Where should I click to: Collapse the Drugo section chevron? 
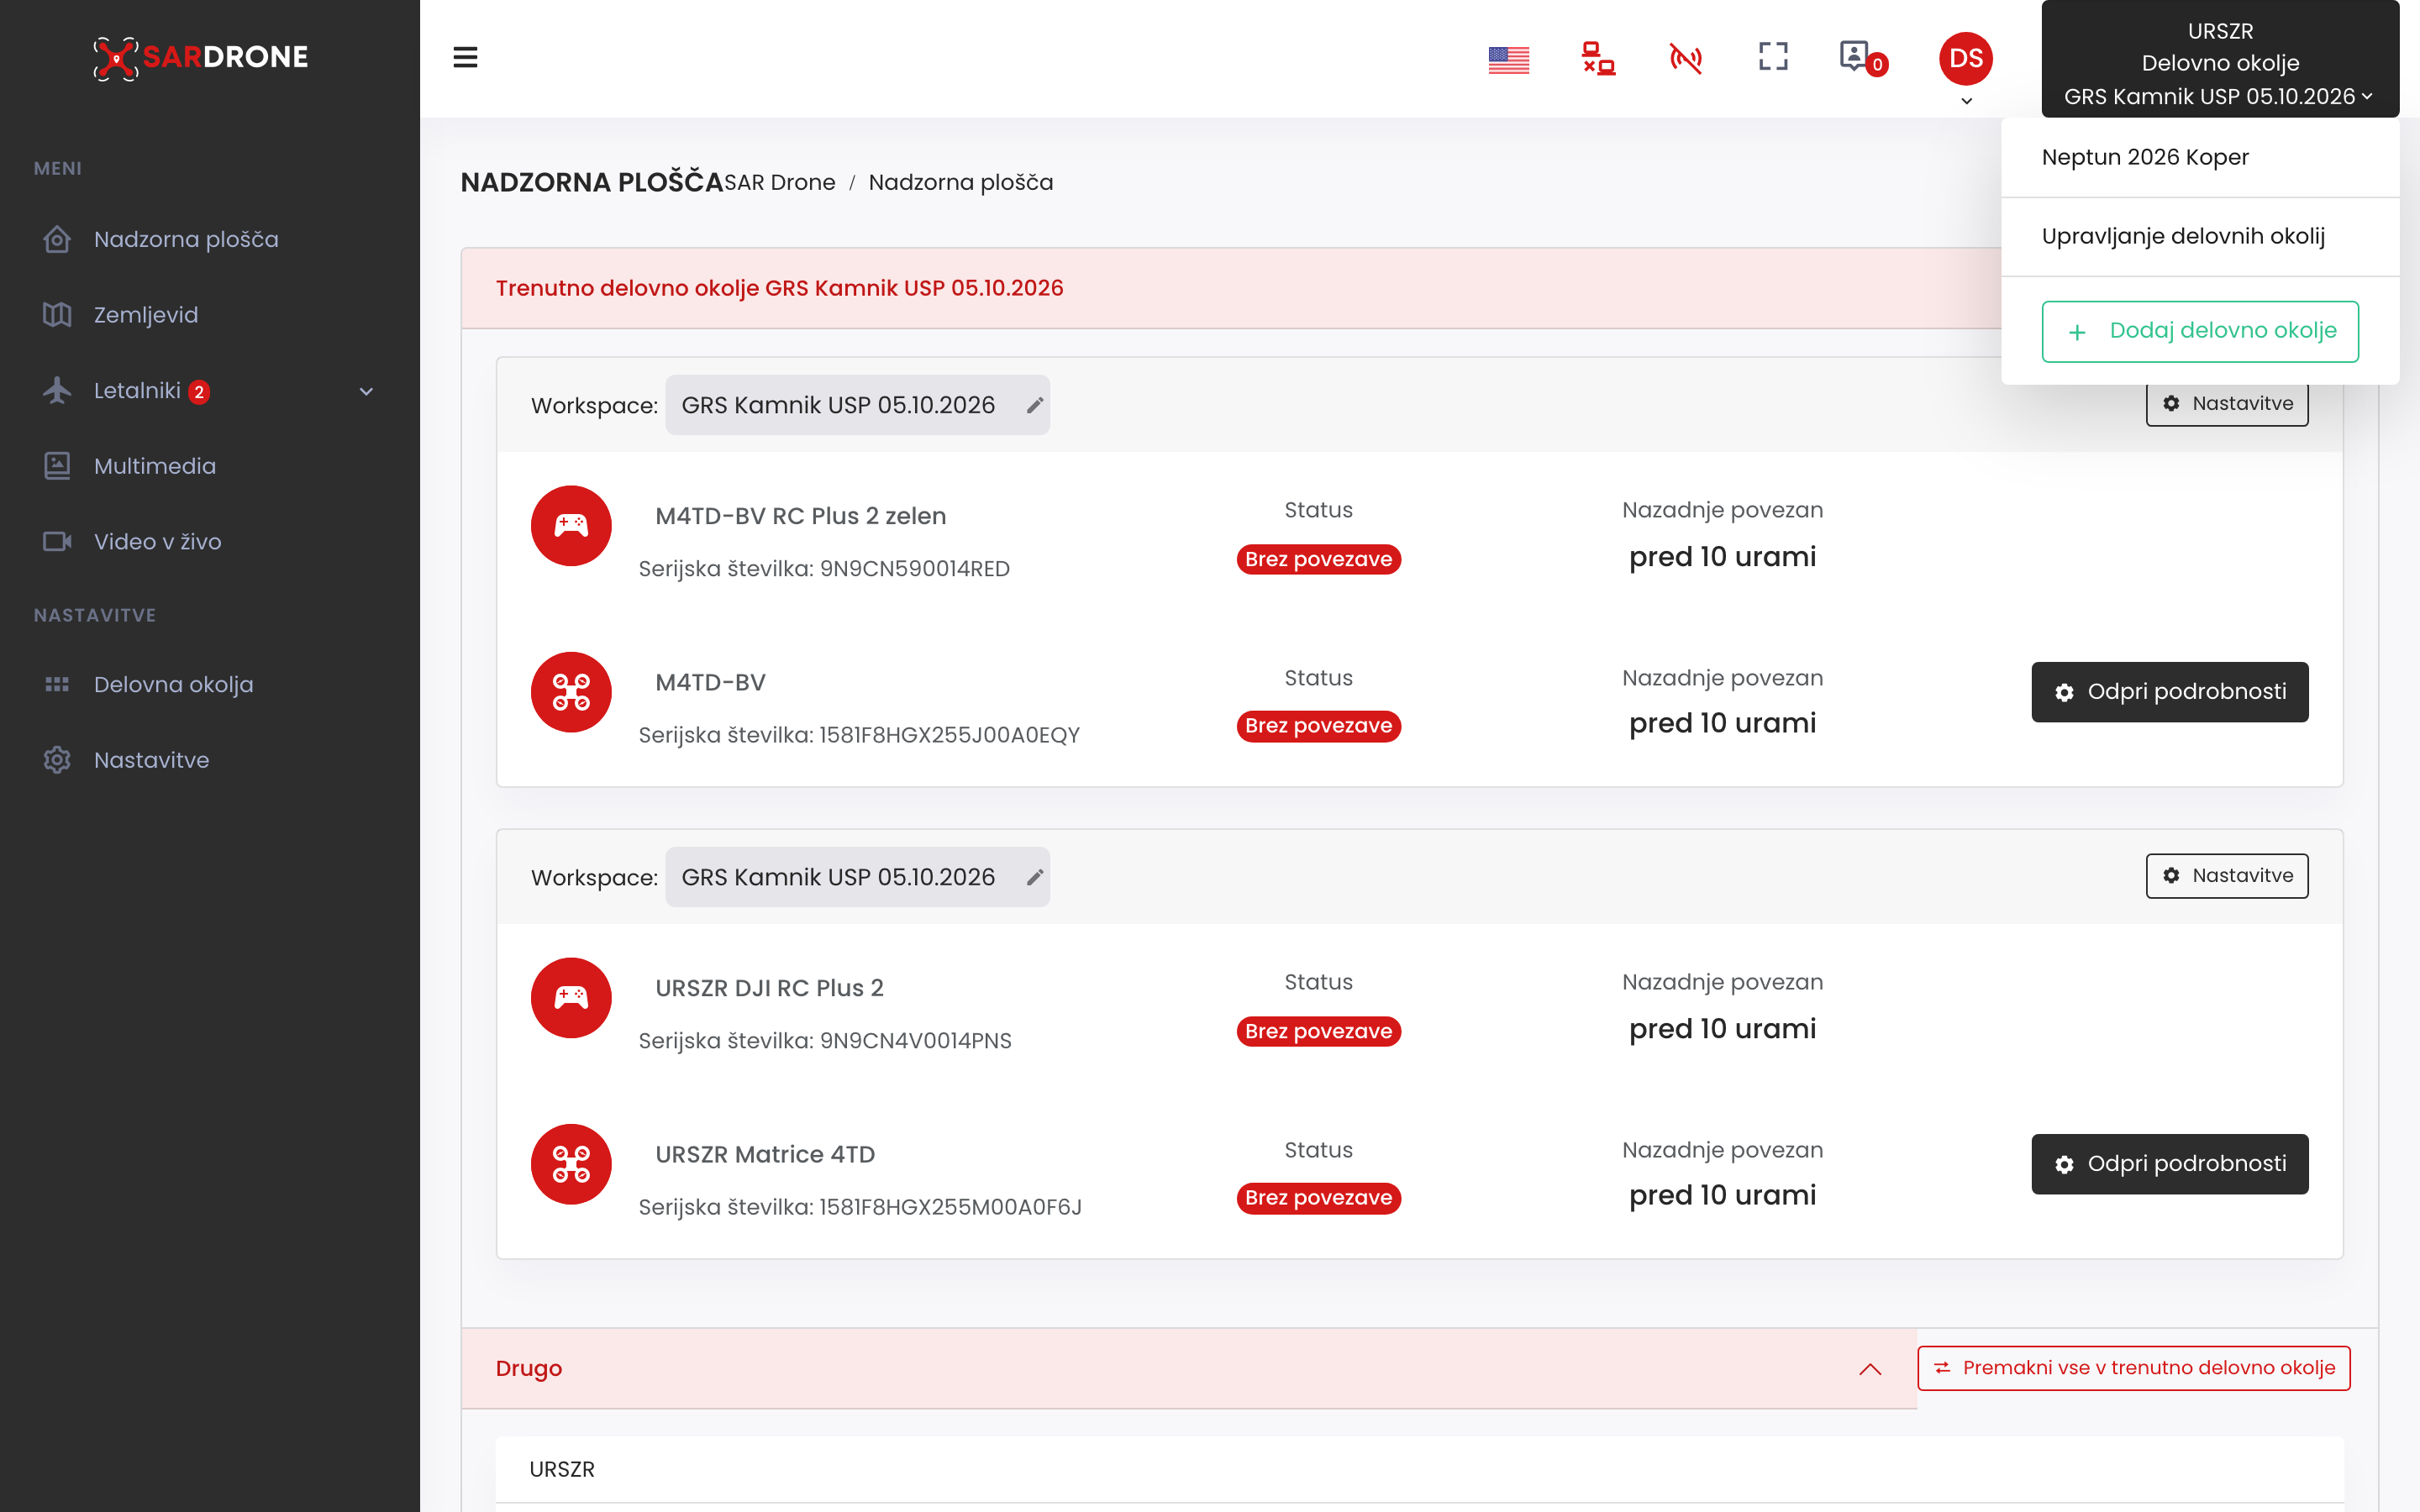click(x=1870, y=1369)
